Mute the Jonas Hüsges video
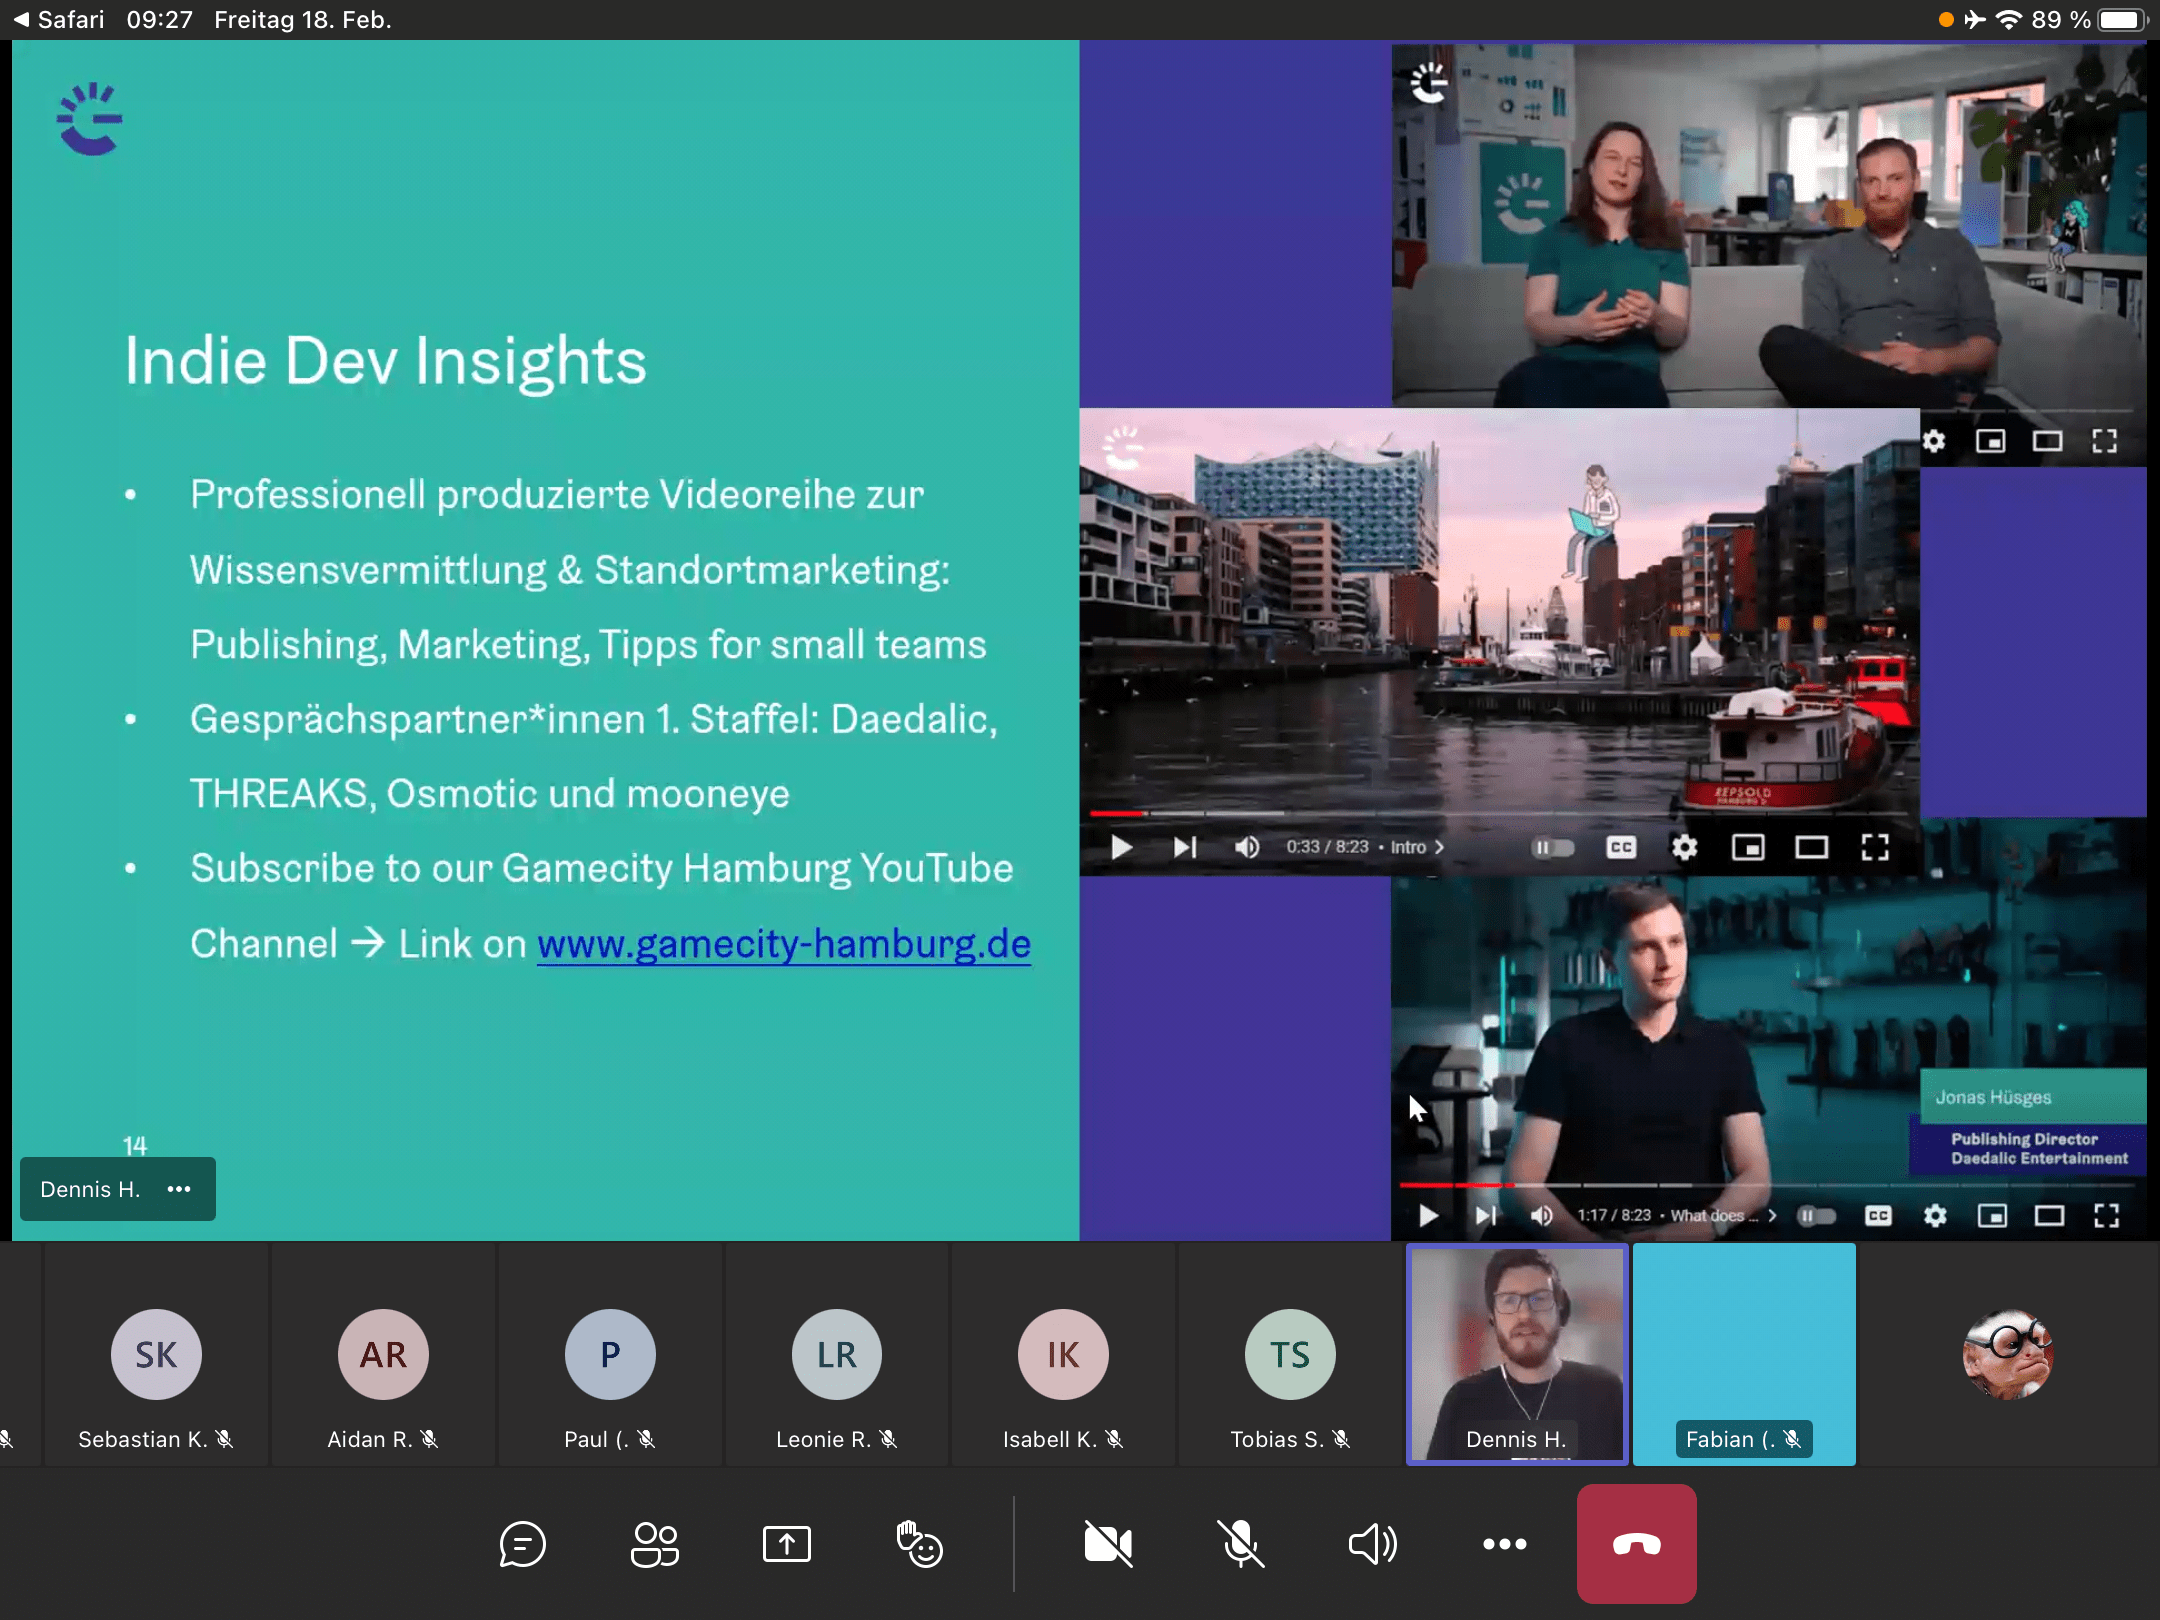 (1542, 1216)
